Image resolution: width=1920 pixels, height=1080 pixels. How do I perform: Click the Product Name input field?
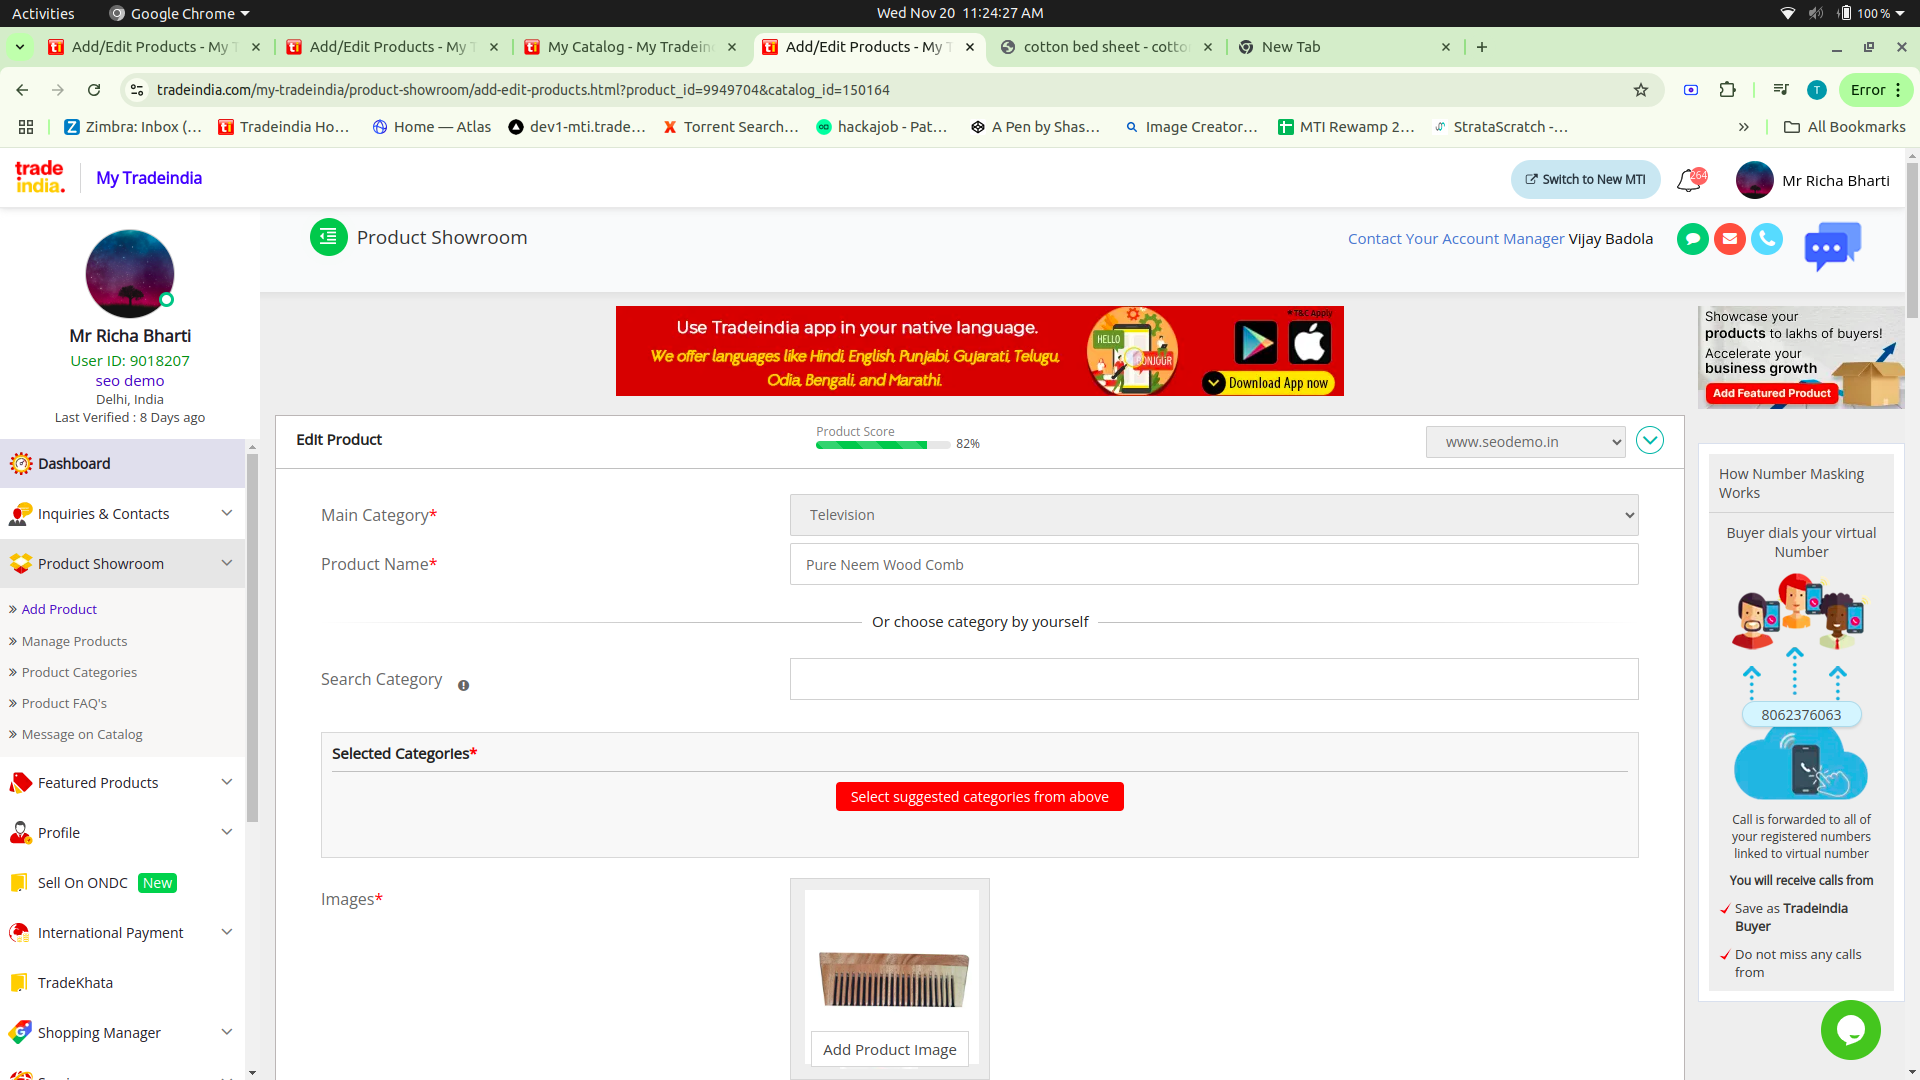(1213, 565)
